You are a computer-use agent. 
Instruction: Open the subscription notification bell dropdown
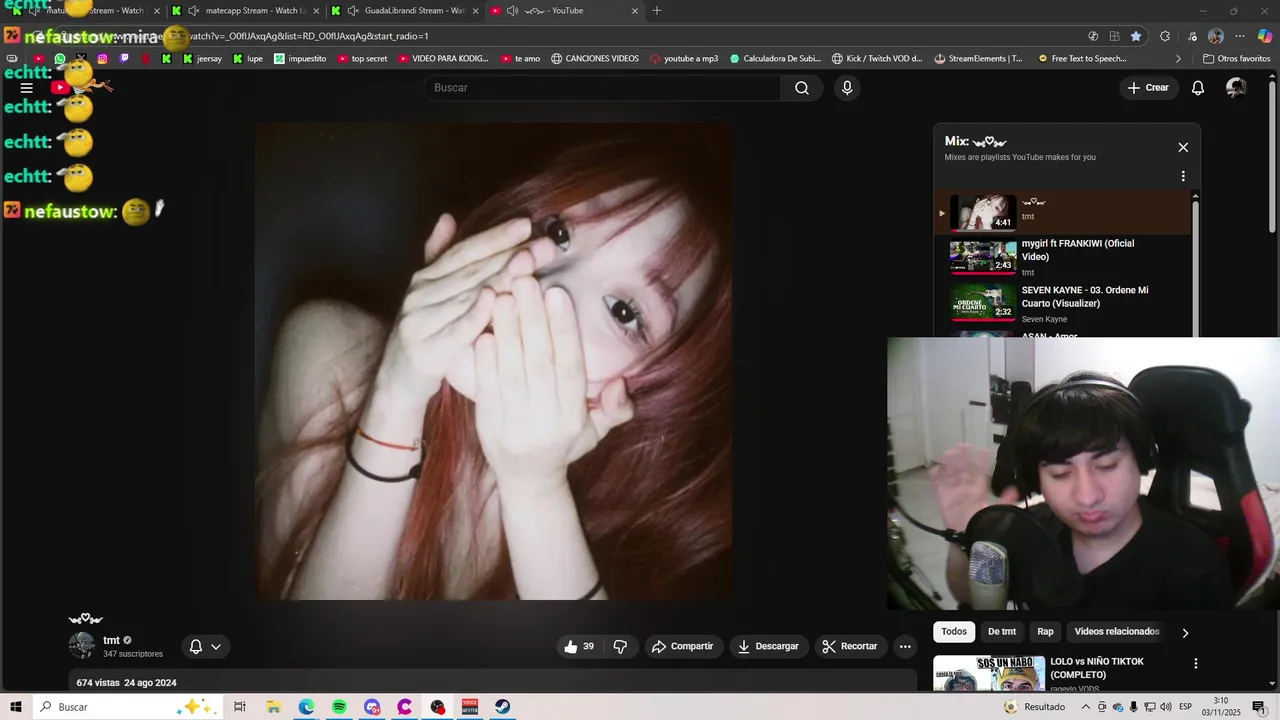click(205, 647)
